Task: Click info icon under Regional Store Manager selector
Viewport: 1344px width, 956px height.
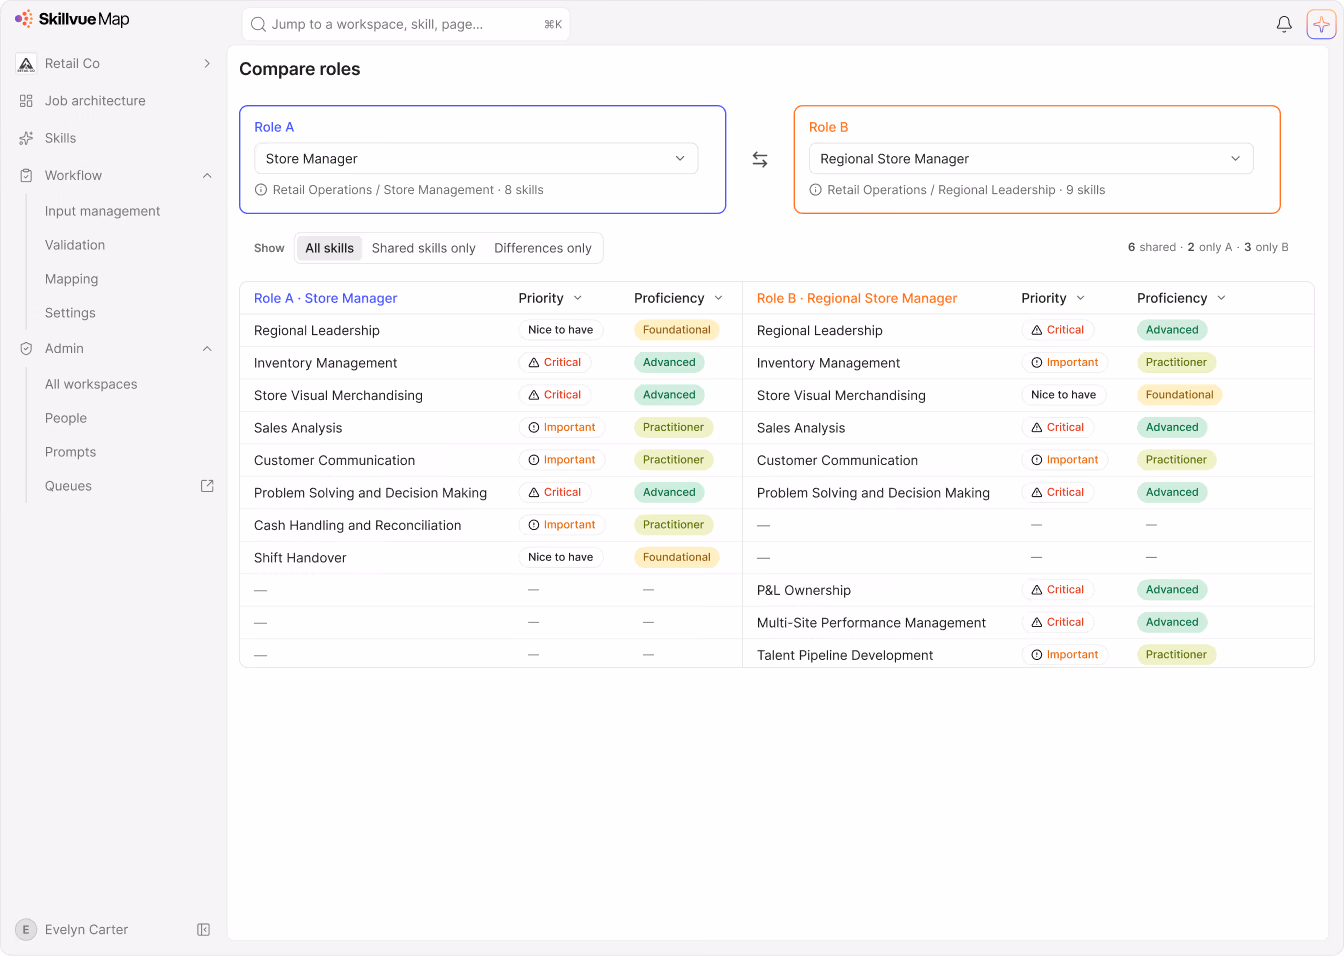Action: coord(815,190)
